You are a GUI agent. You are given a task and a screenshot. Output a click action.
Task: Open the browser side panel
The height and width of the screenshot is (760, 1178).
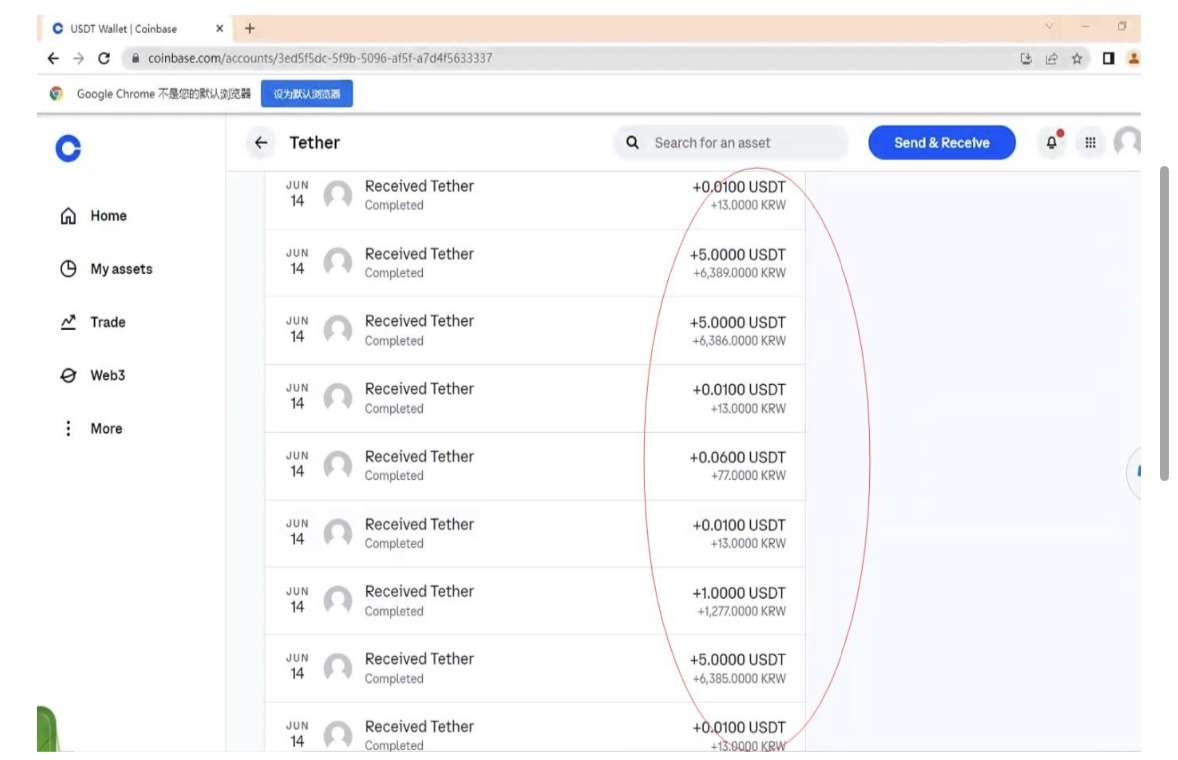[1108, 59]
